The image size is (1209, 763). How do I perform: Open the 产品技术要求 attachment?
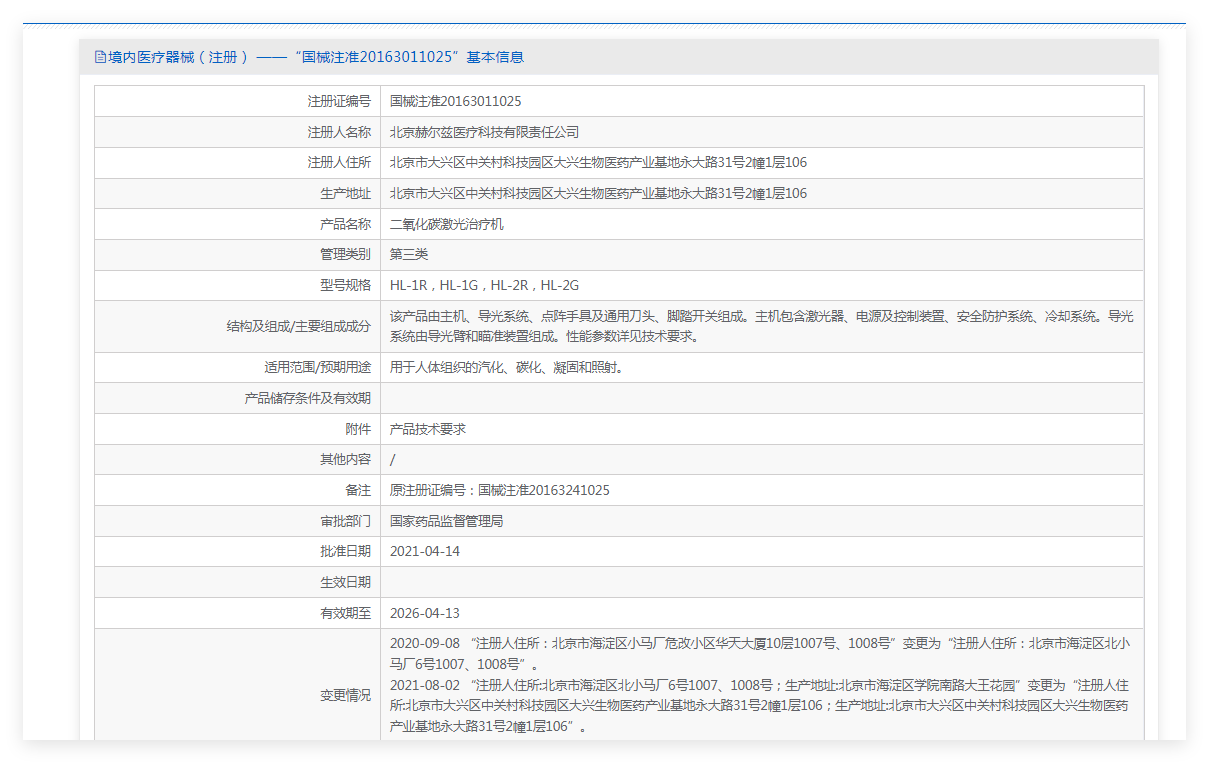(428, 429)
